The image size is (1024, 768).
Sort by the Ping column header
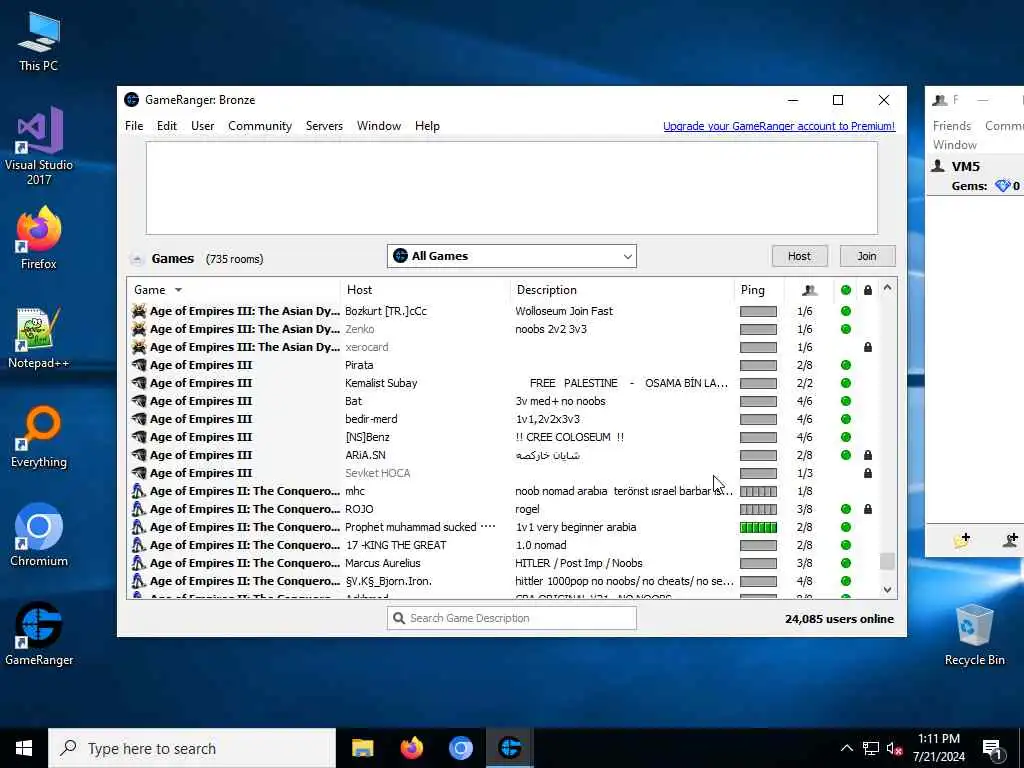pos(752,290)
